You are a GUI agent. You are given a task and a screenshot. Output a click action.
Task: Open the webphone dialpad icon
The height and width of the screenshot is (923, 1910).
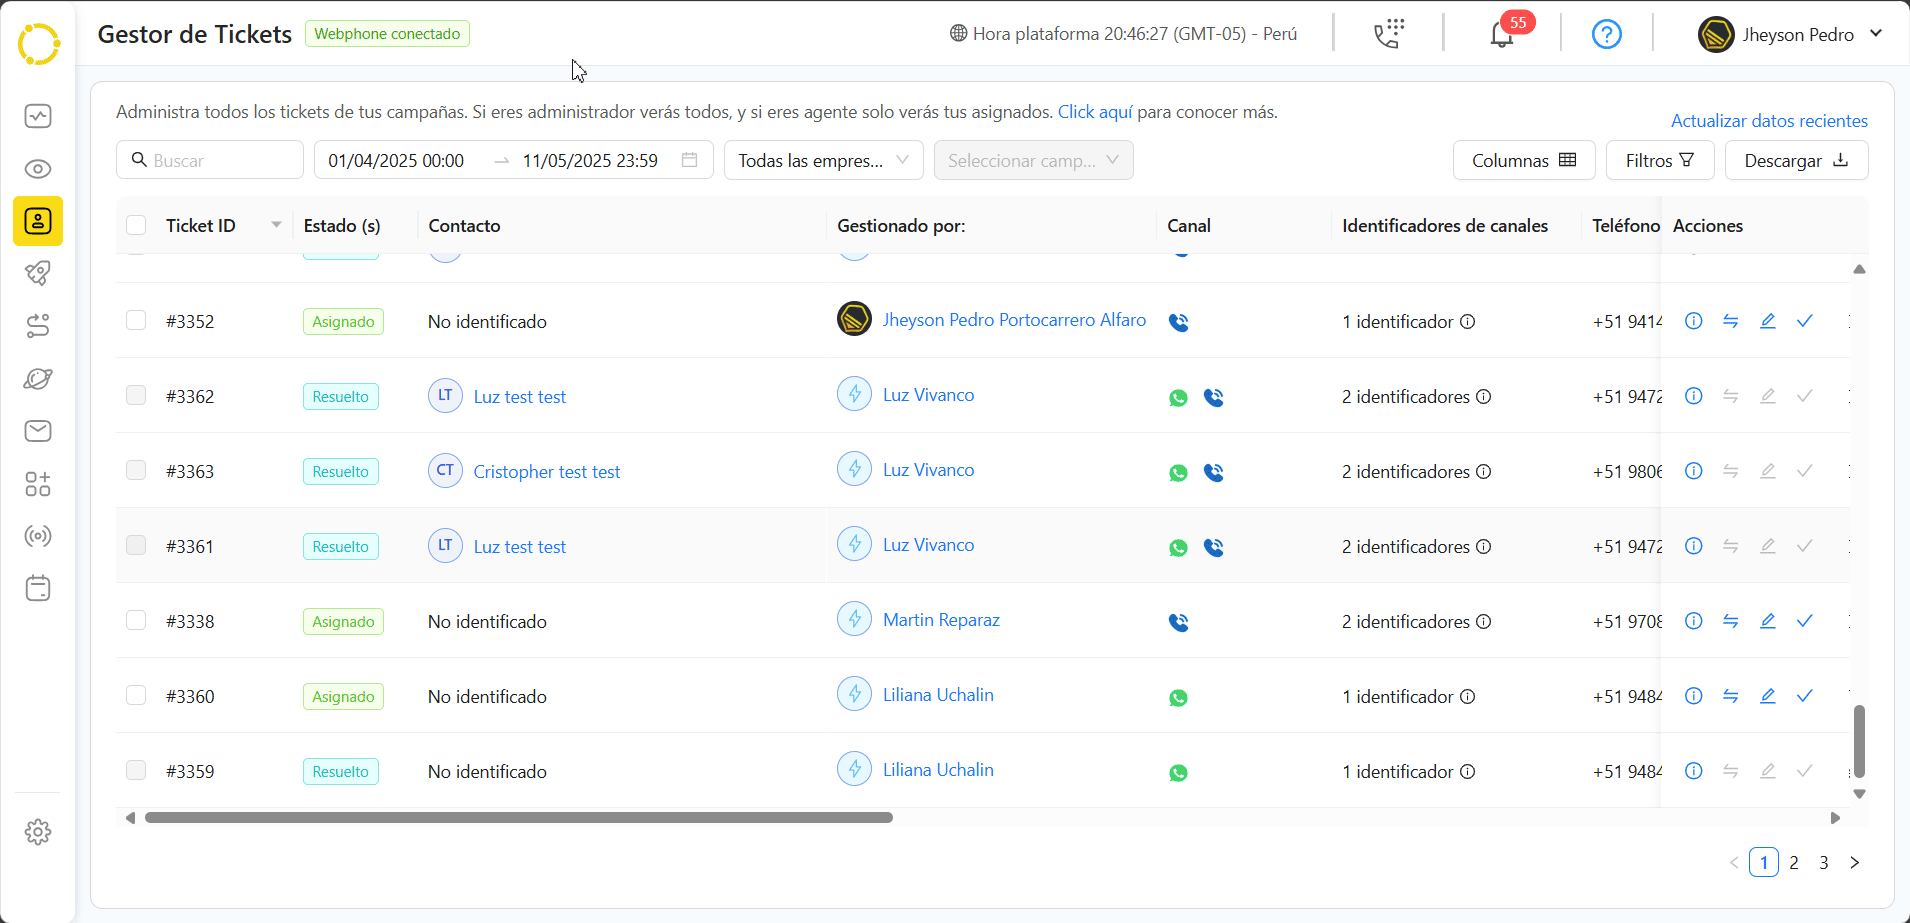(x=1388, y=34)
